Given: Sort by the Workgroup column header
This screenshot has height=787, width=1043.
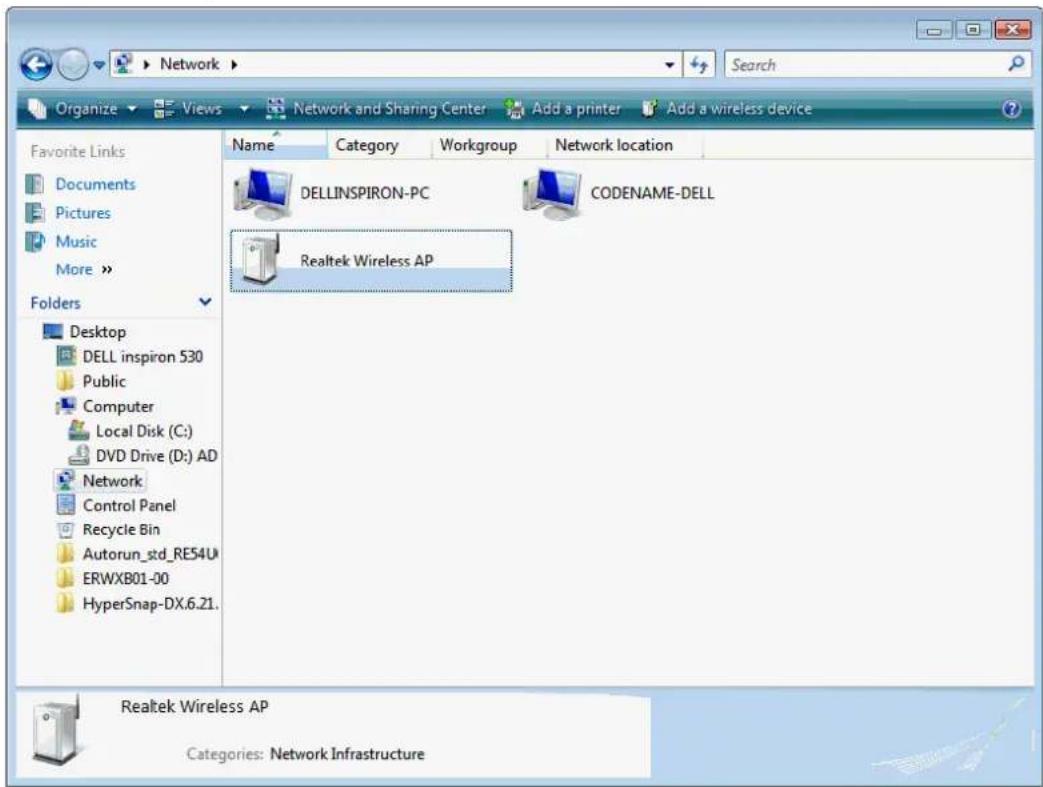Looking at the screenshot, I should [x=489, y=145].
